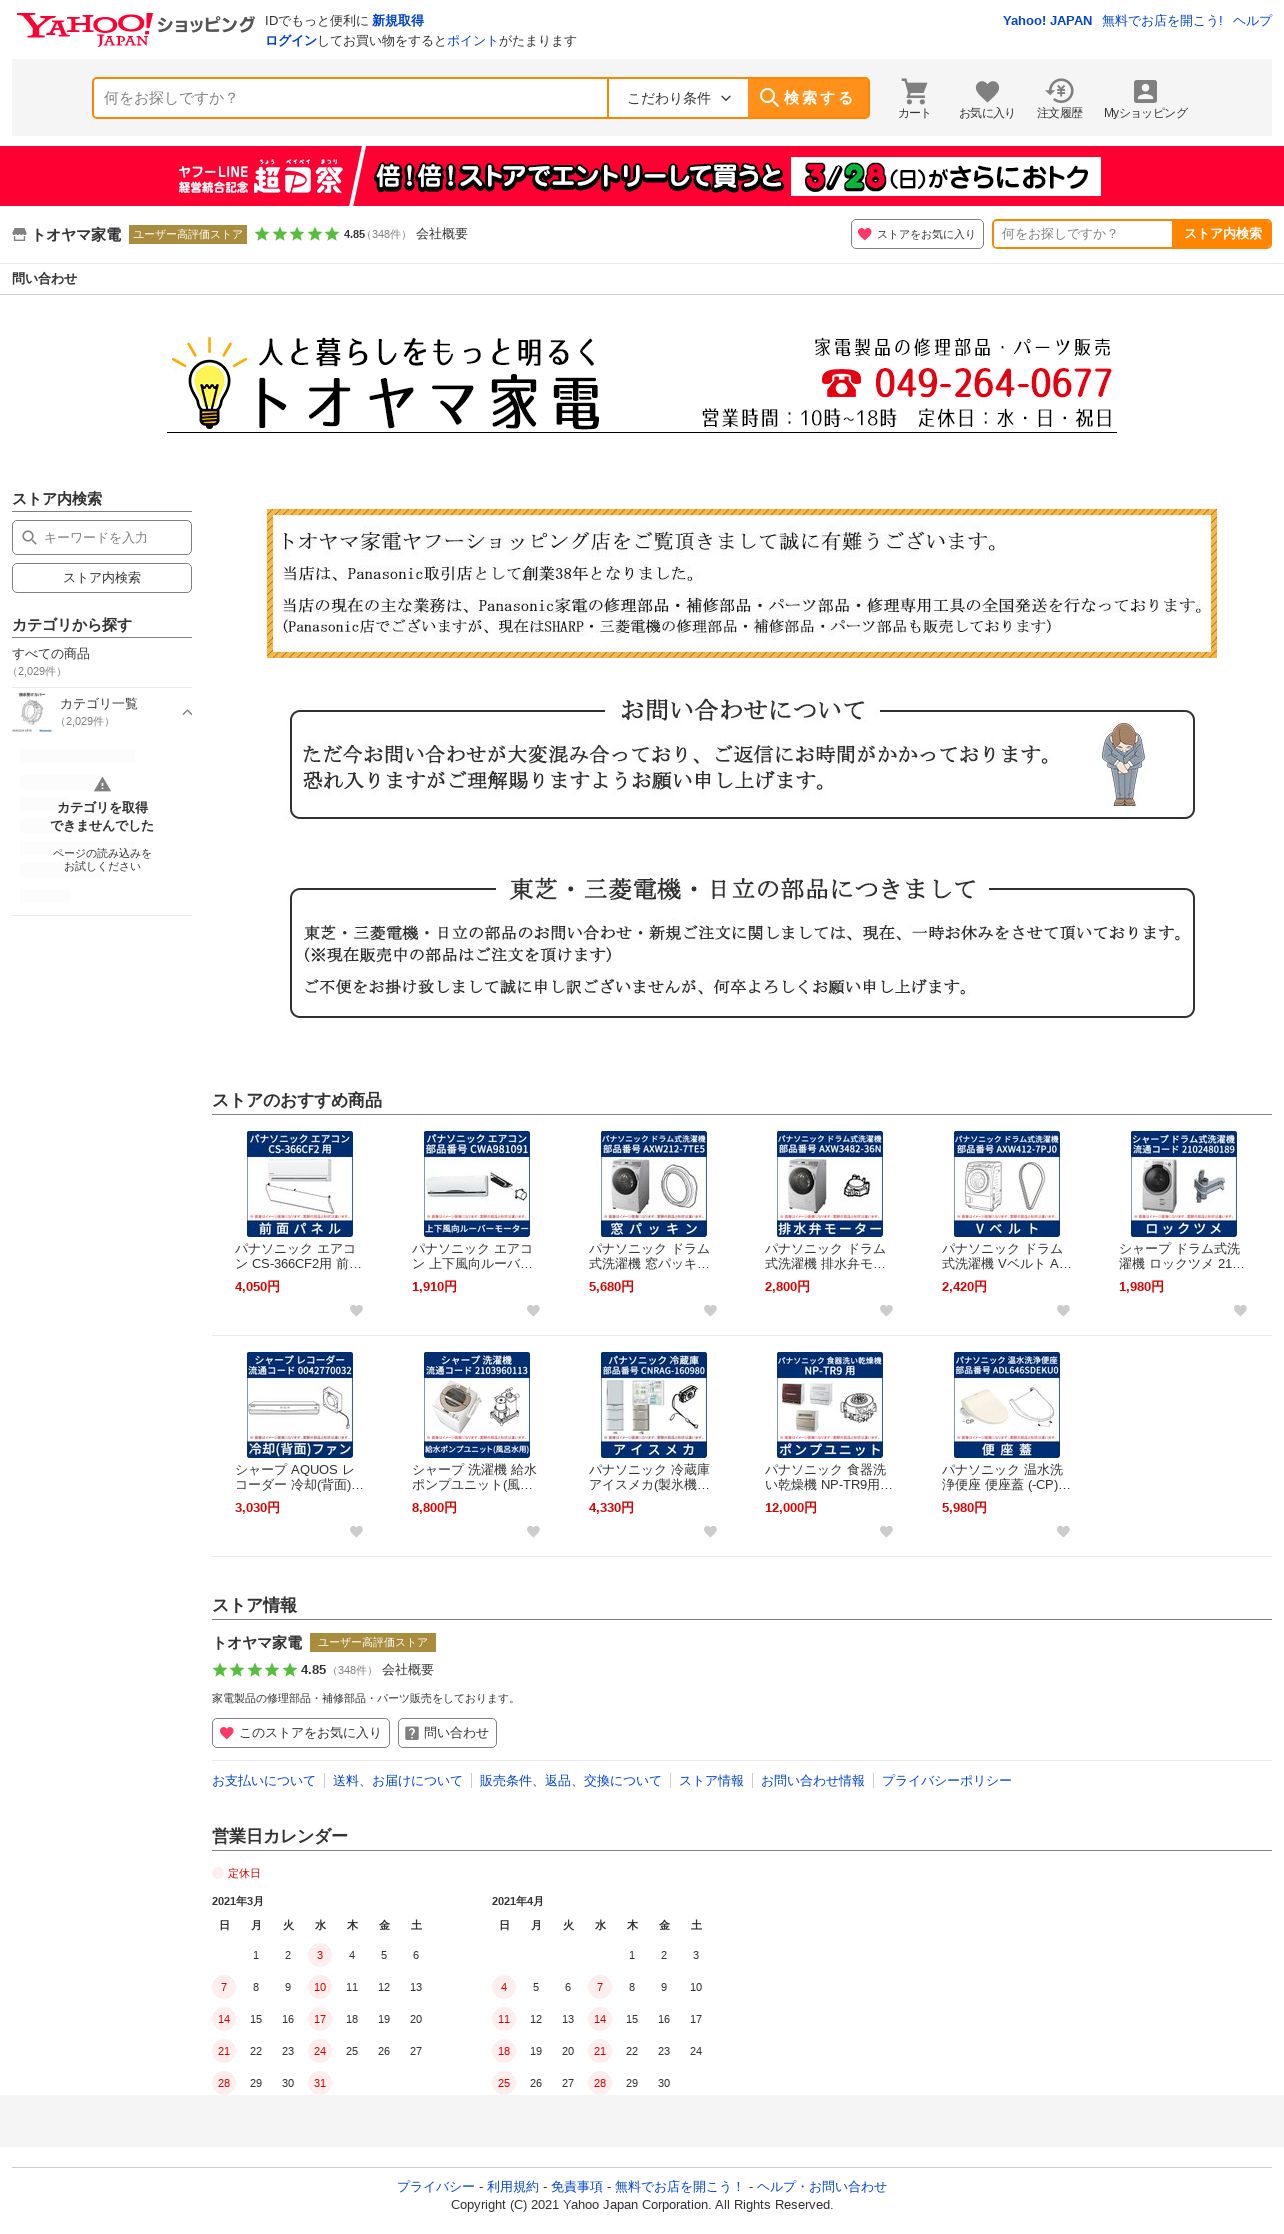Screen dimensions: 1284x2234
Task: Open Yahoo! JAPAN link at top right
Action: click(x=1047, y=20)
